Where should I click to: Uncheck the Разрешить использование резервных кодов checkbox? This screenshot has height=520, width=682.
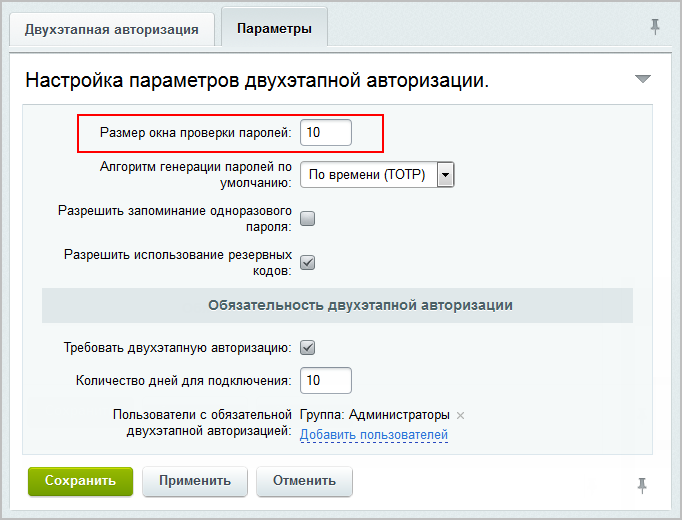click(308, 263)
